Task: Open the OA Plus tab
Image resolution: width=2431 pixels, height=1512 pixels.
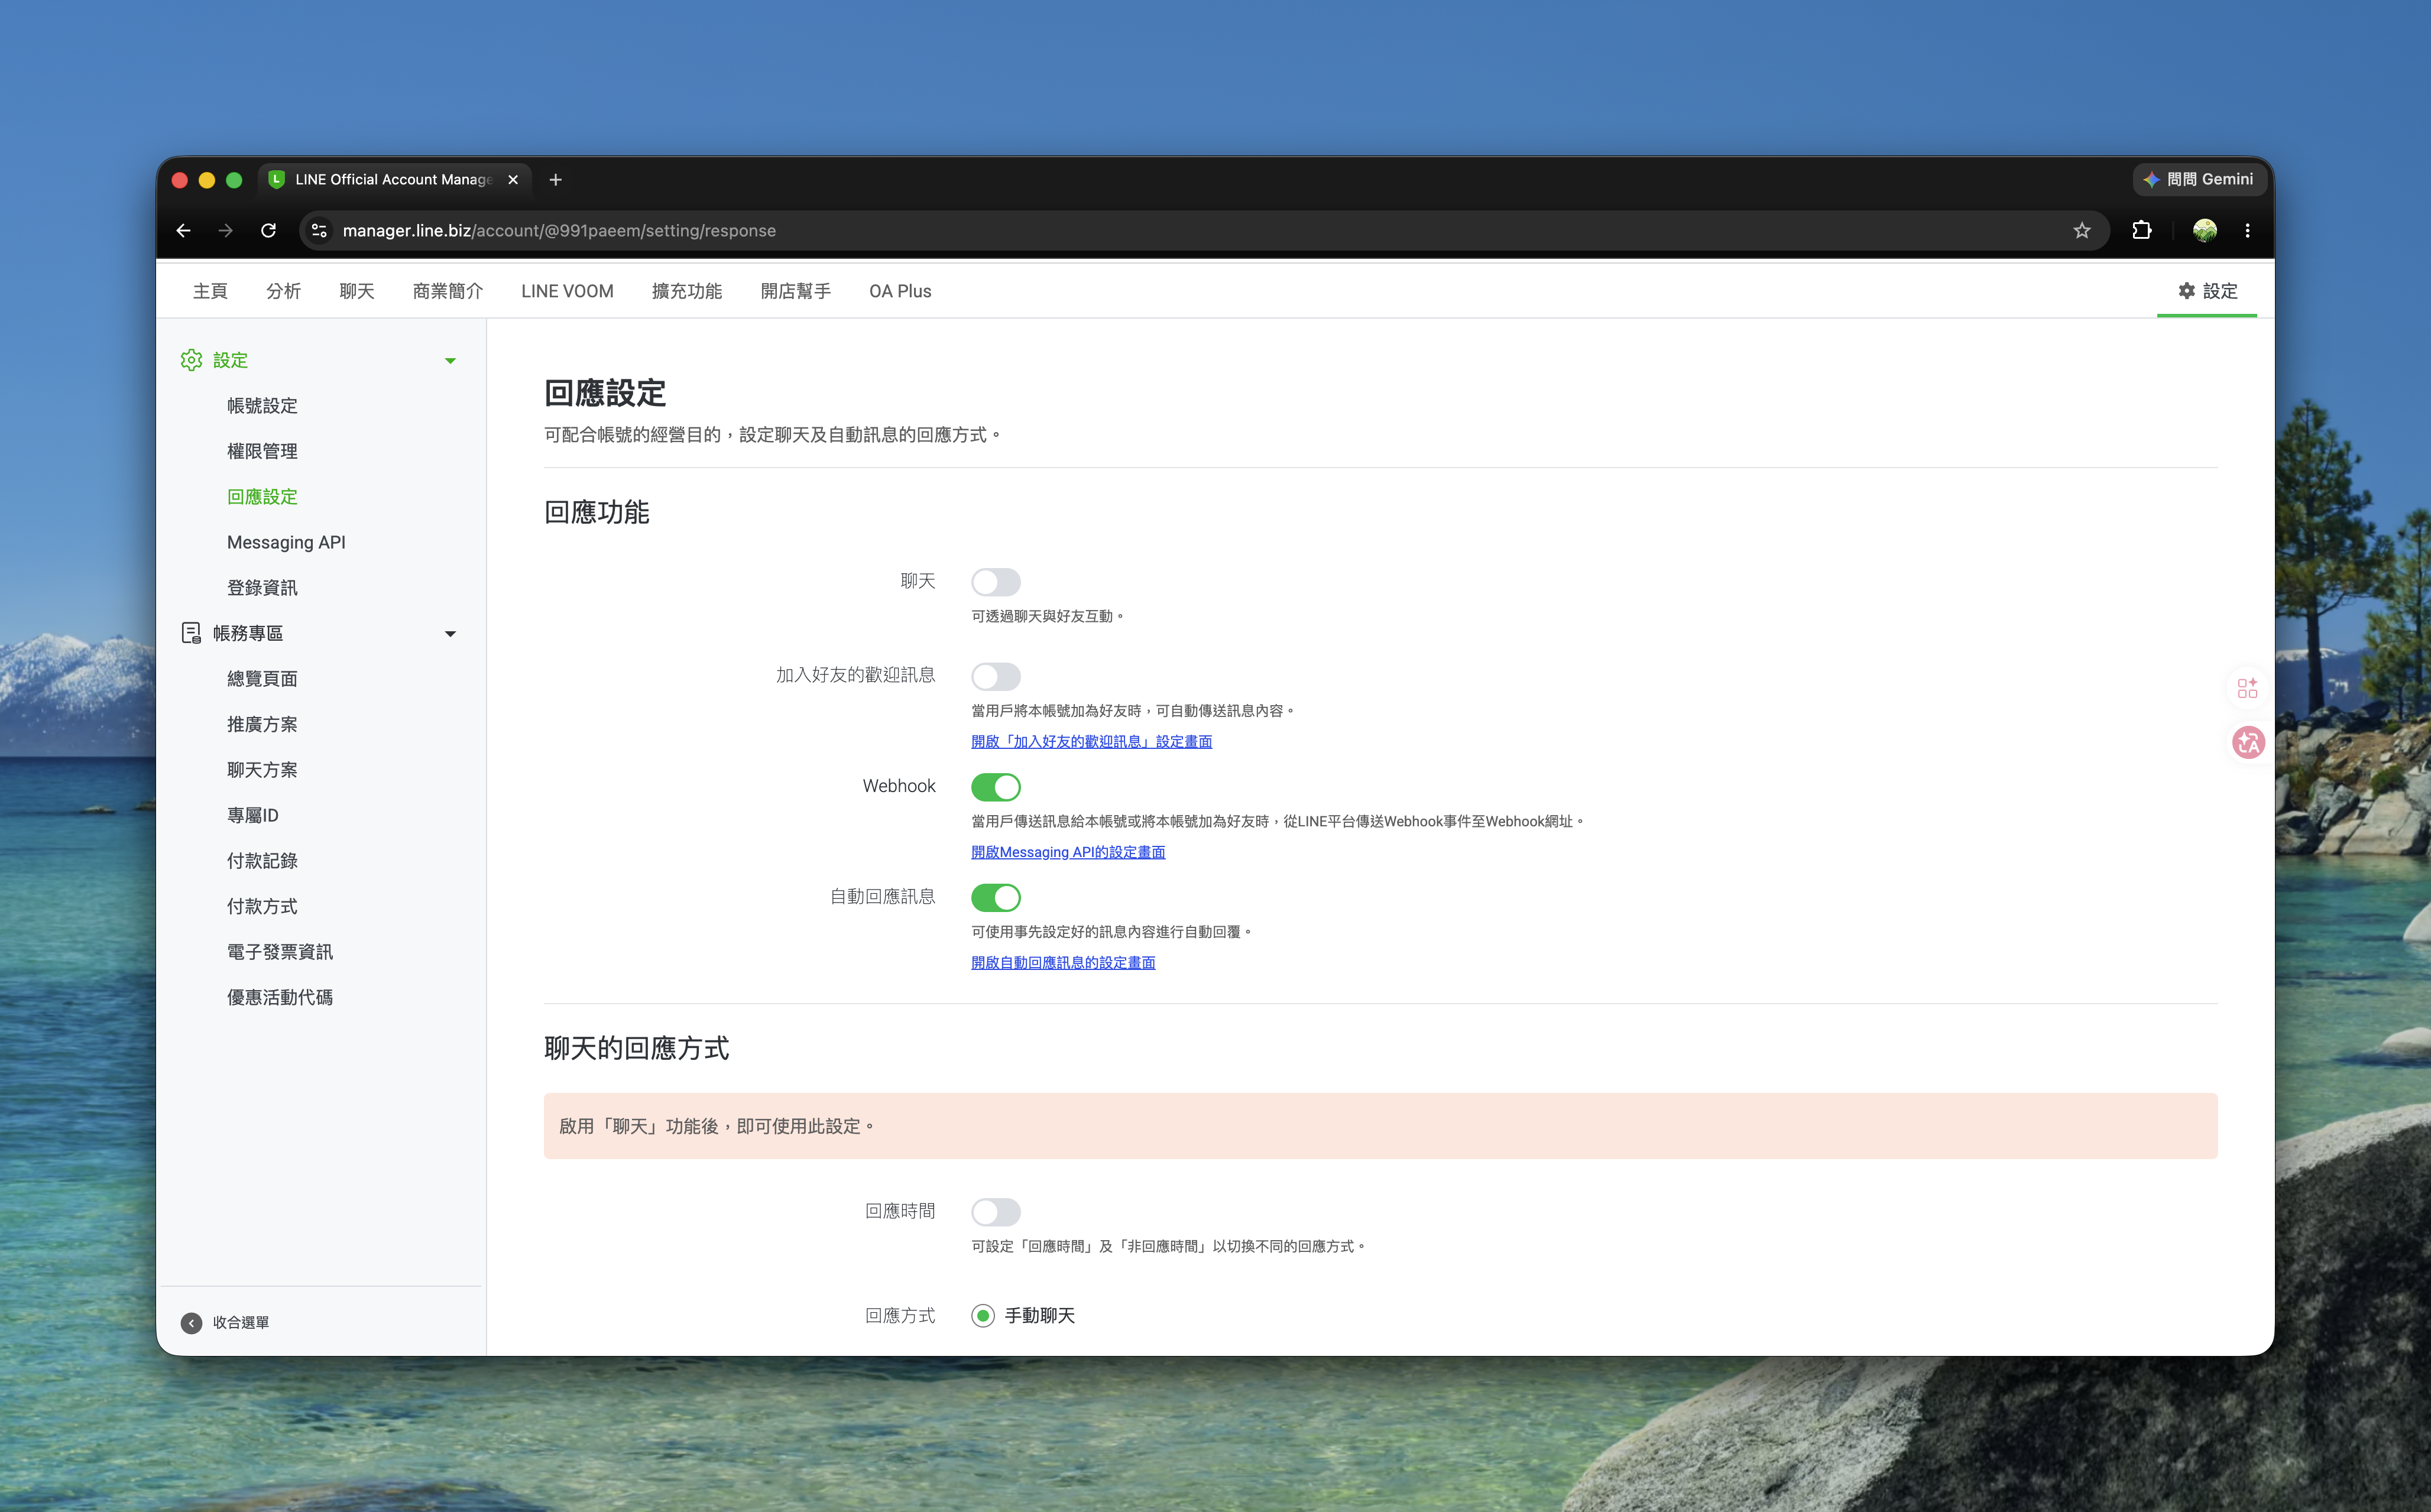Action: click(900, 291)
